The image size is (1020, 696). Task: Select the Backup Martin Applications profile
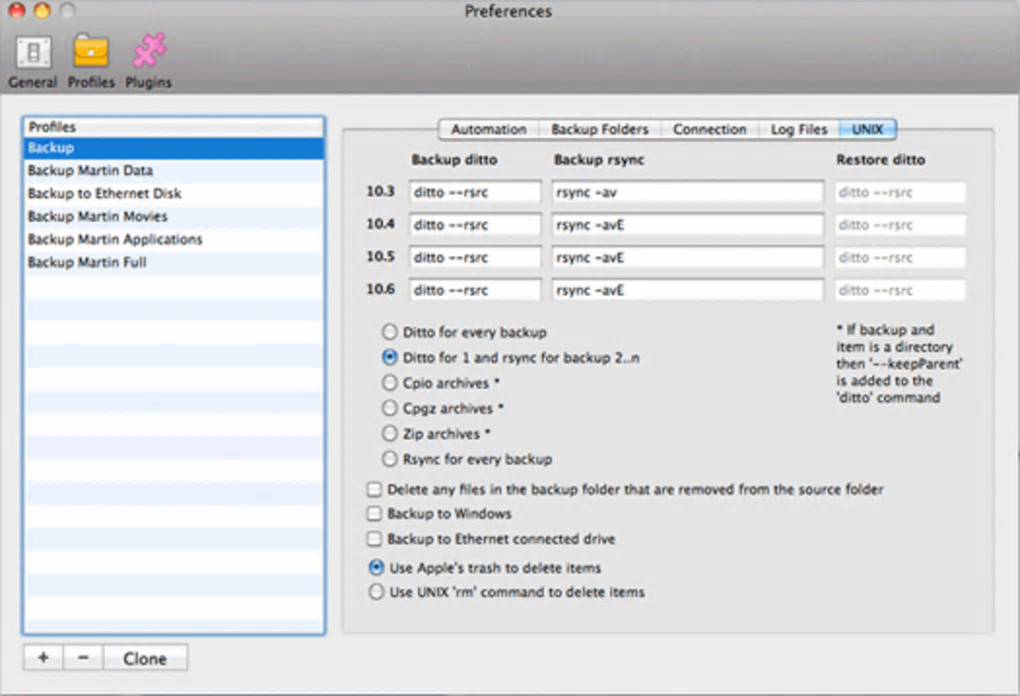[174, 239]
